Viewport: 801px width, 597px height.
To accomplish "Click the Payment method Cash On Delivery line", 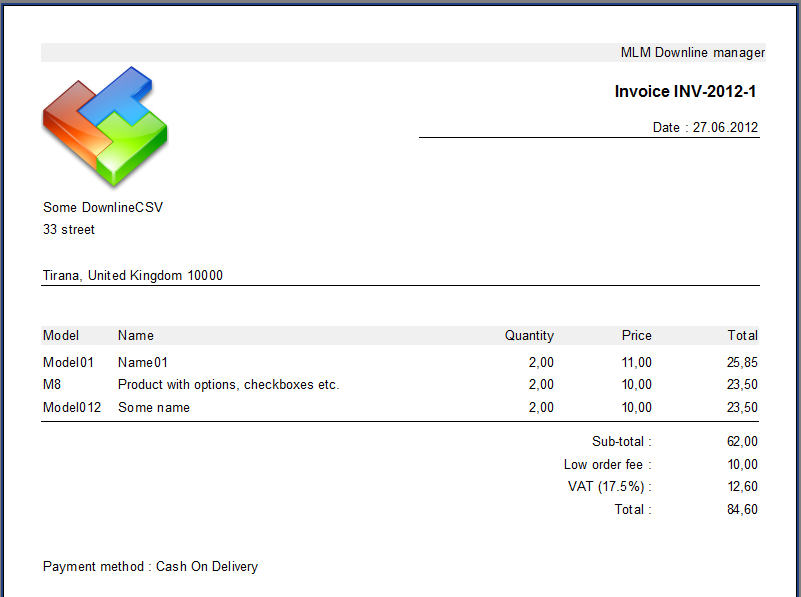I will pyautogui.click(x=150, y=567).
